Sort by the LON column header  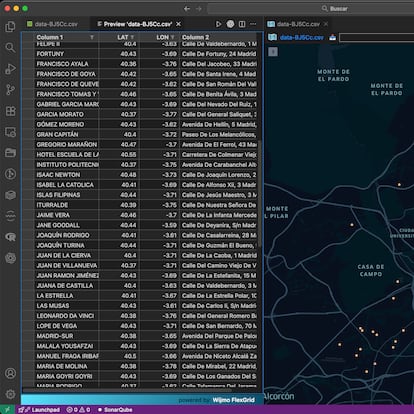163,37
